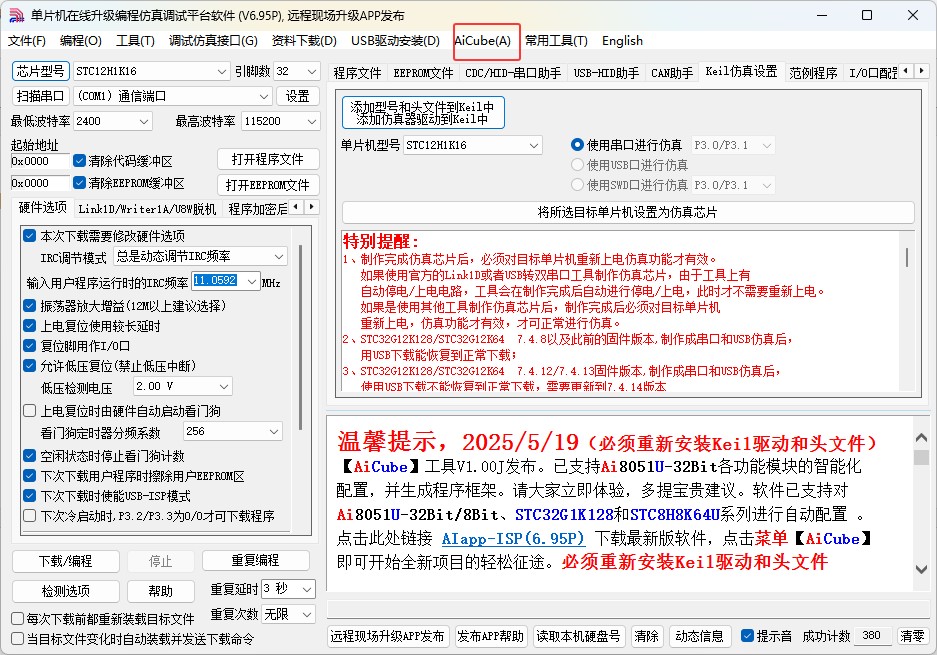Select 使用串口进行仿真 radio button
Image resolution: width=937 pixels, height=655 pixels.
click(577, 145)
